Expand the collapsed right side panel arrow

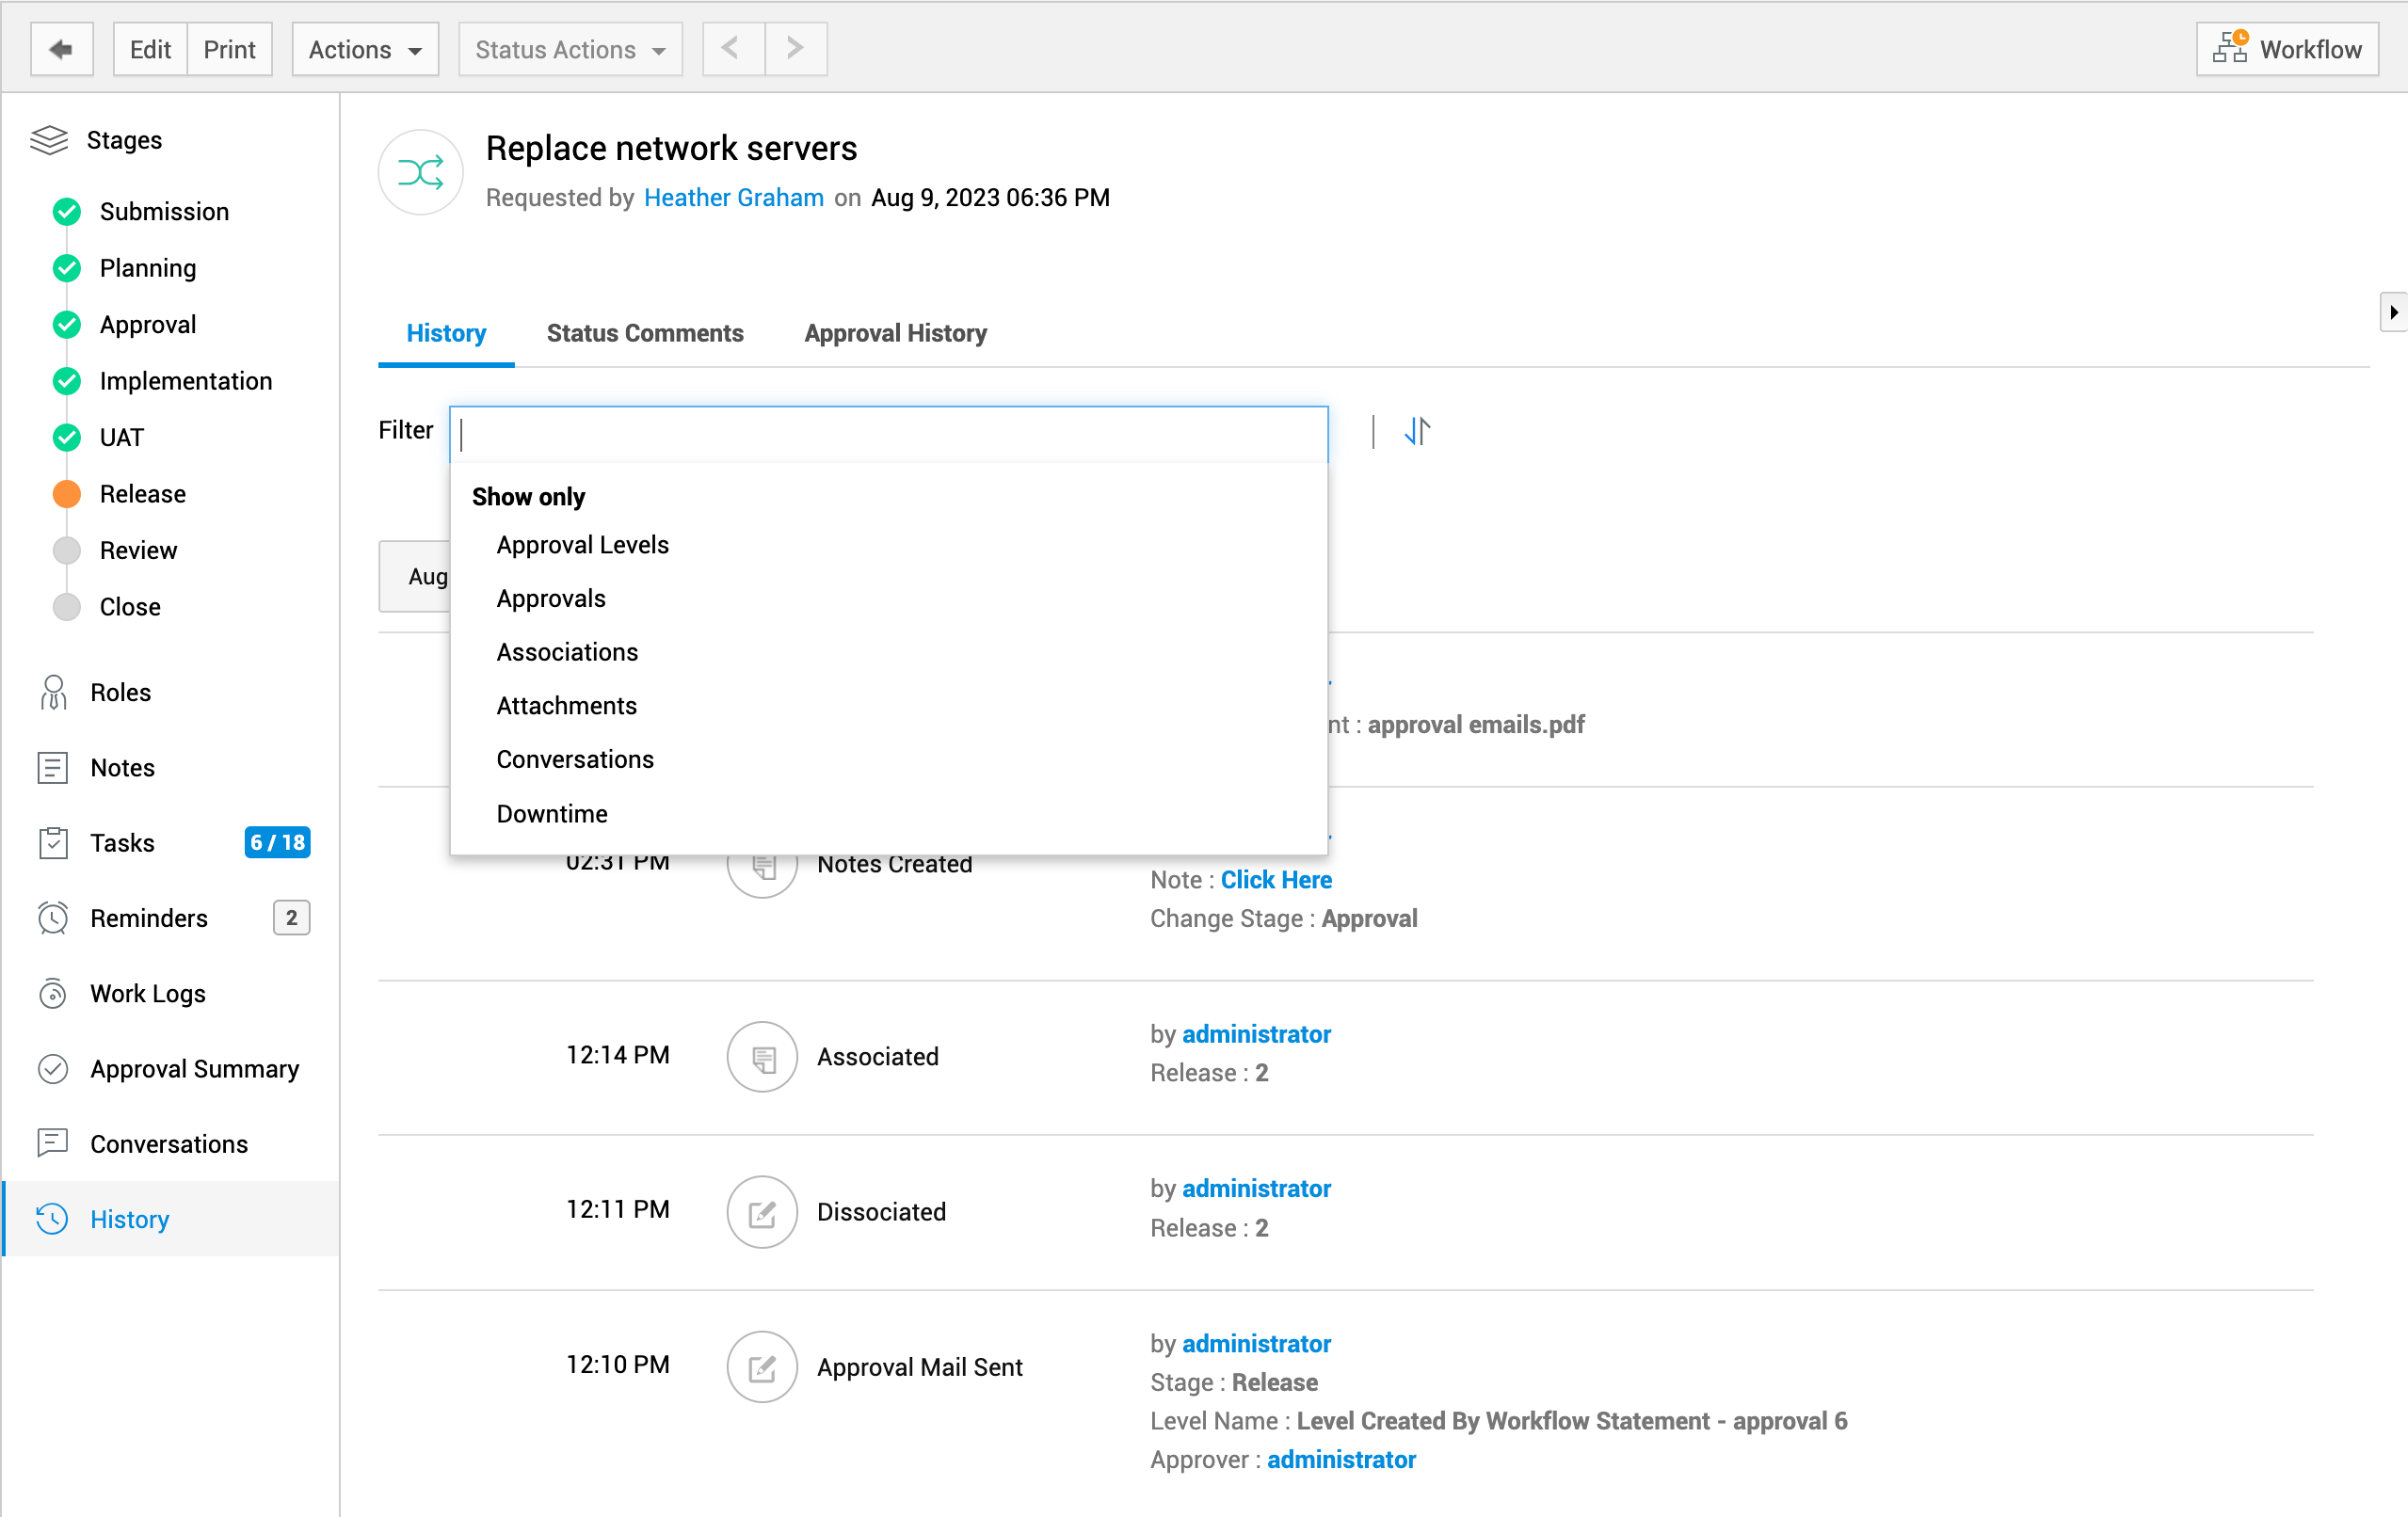click(x=2393, y=312)
